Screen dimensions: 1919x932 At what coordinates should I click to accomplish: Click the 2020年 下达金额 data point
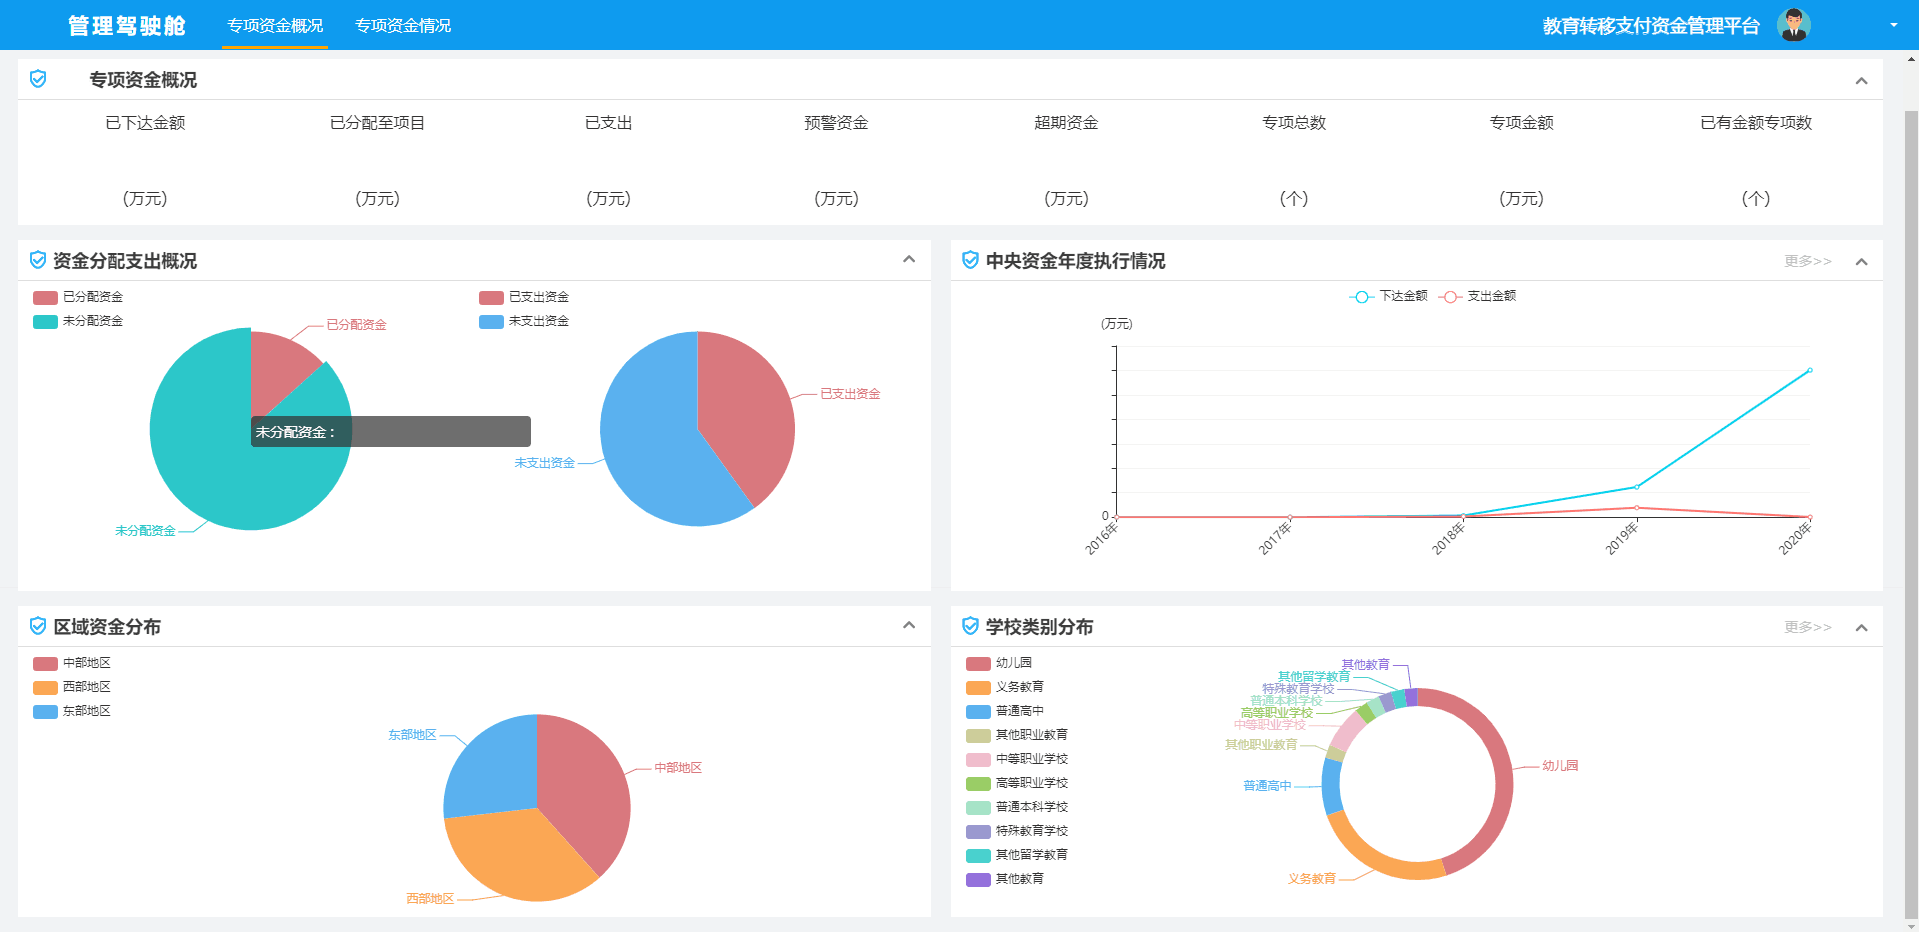click(x=1810, y=370)
